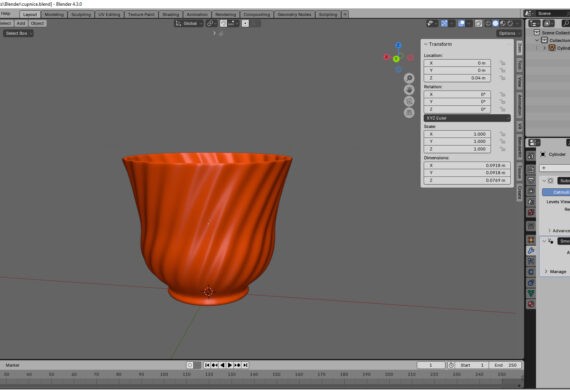
Task: Switch to the UV Editing workspace tab
Action: click(109, 15)
